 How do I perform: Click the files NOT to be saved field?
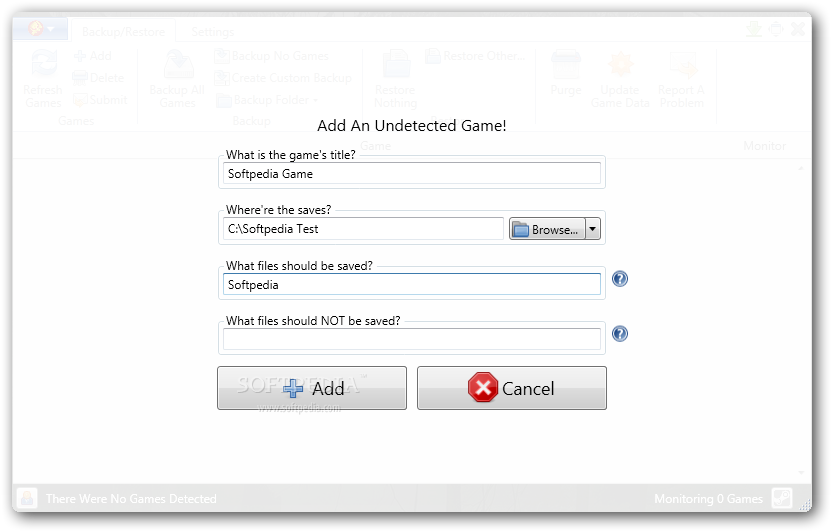pos(412,339)
